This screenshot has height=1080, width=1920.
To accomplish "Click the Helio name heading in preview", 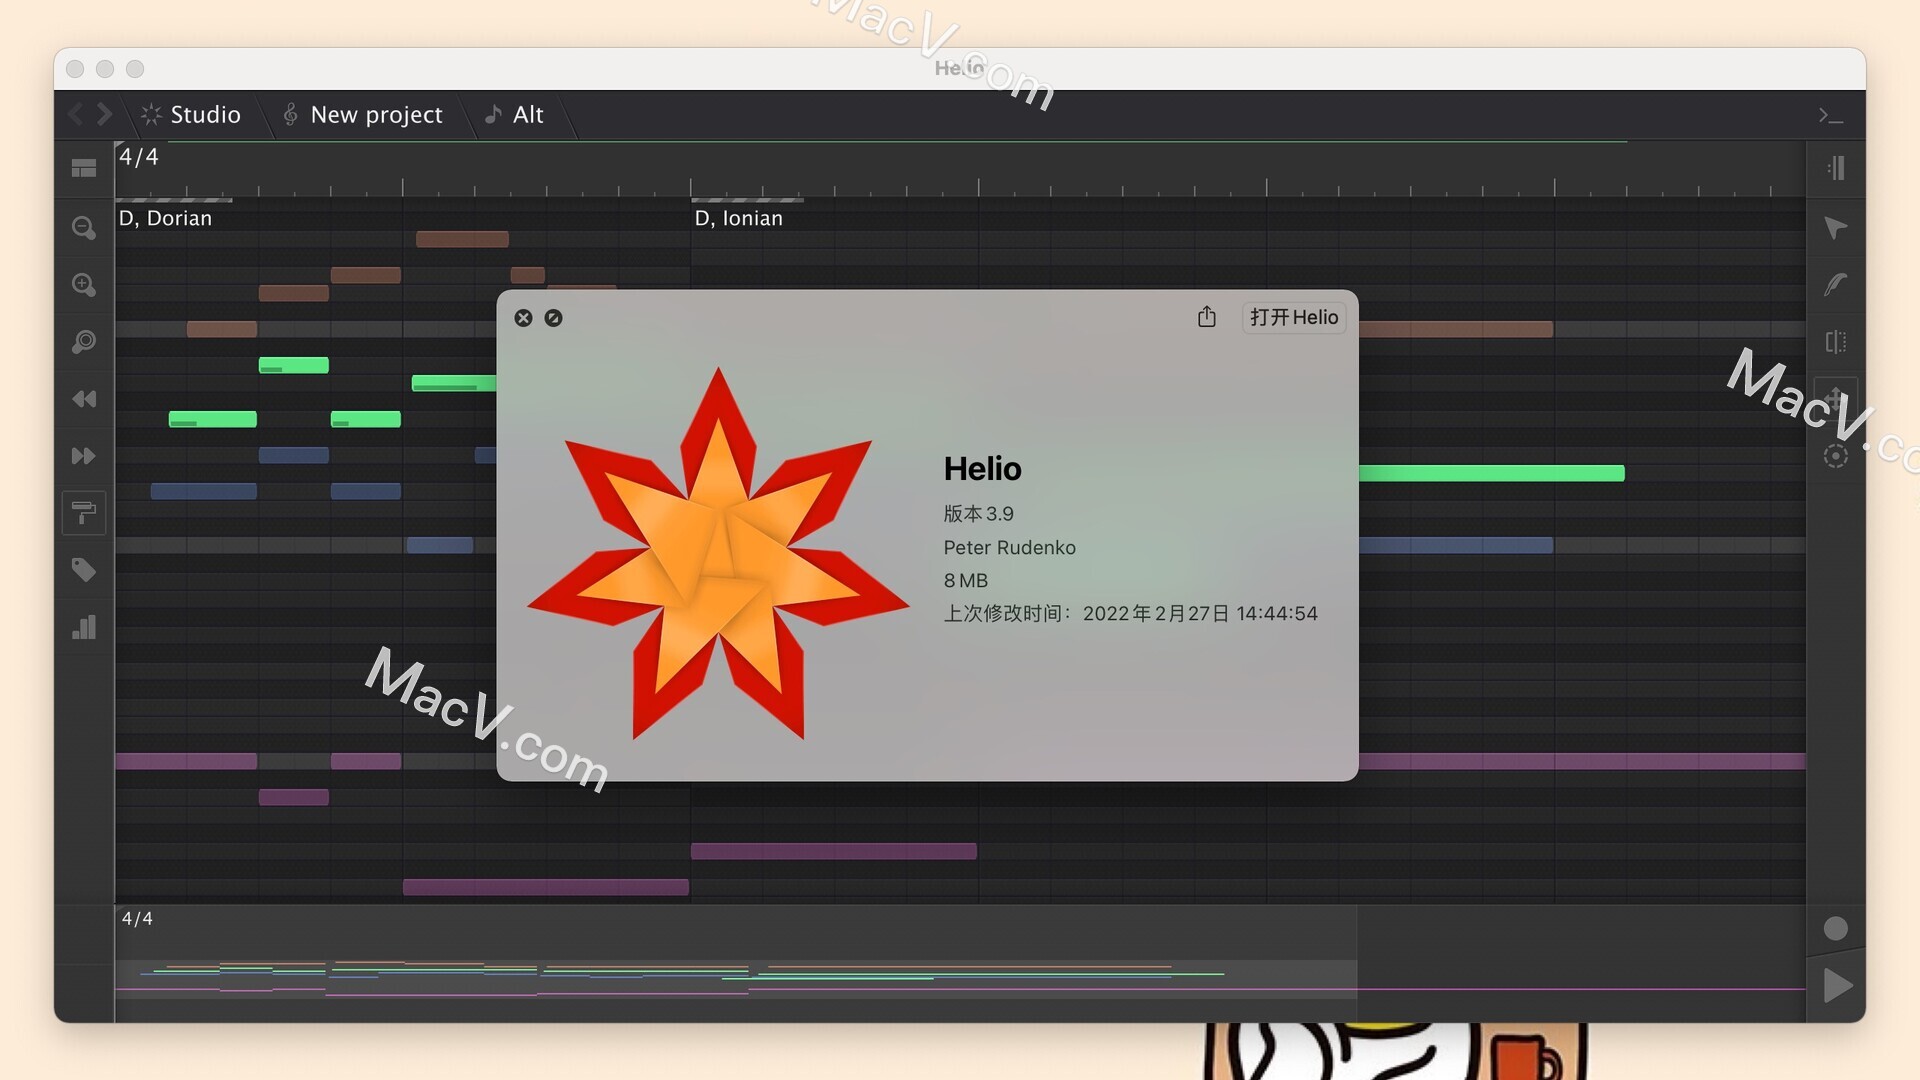I will coord(982,469).
